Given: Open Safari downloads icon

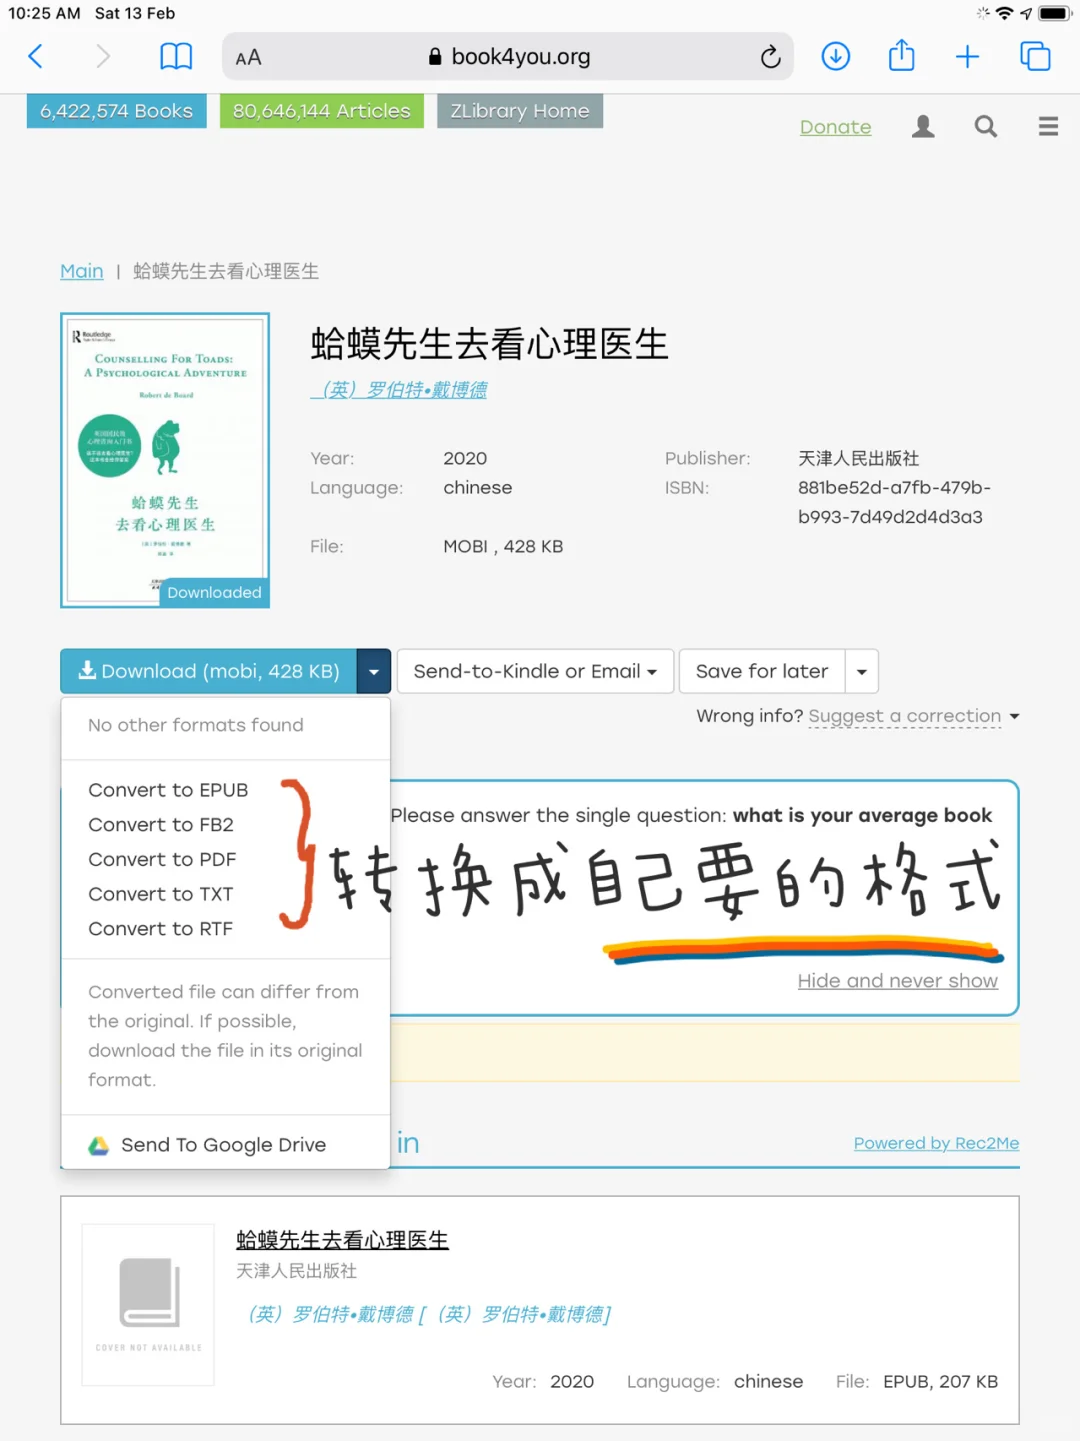Looking at the screenshot, I should [x=836, y=56].
